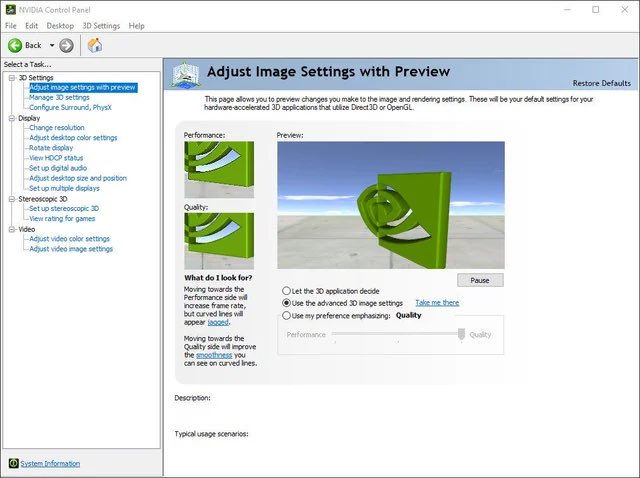Click the Back button label
The height and width of the screenshot is (478, 640).
pyautogui.click(x=33, y=45)
